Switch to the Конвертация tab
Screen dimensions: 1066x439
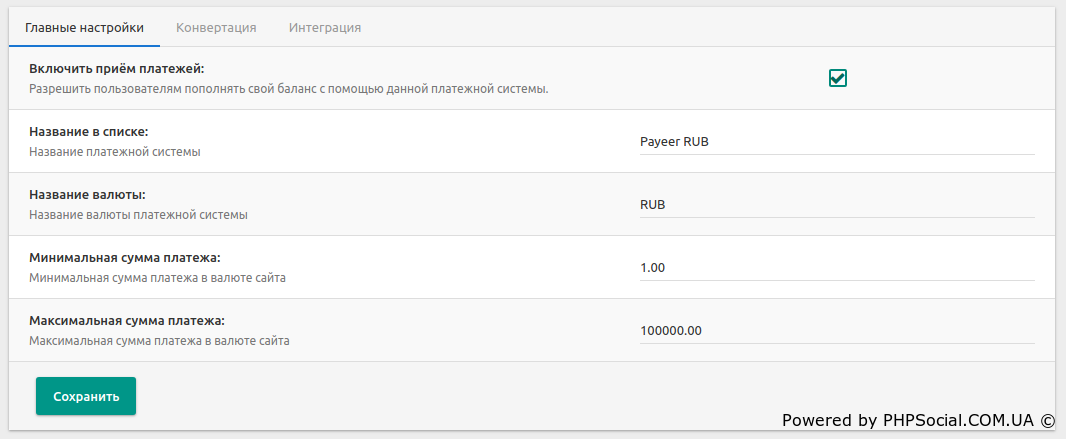tap(216, 27)
